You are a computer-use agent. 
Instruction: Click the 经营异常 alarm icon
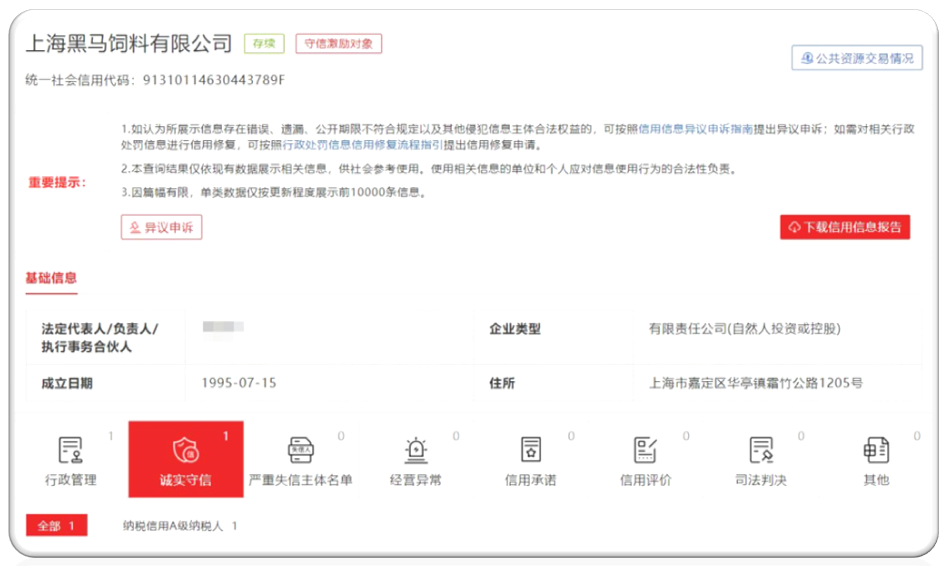coord(415,451)
